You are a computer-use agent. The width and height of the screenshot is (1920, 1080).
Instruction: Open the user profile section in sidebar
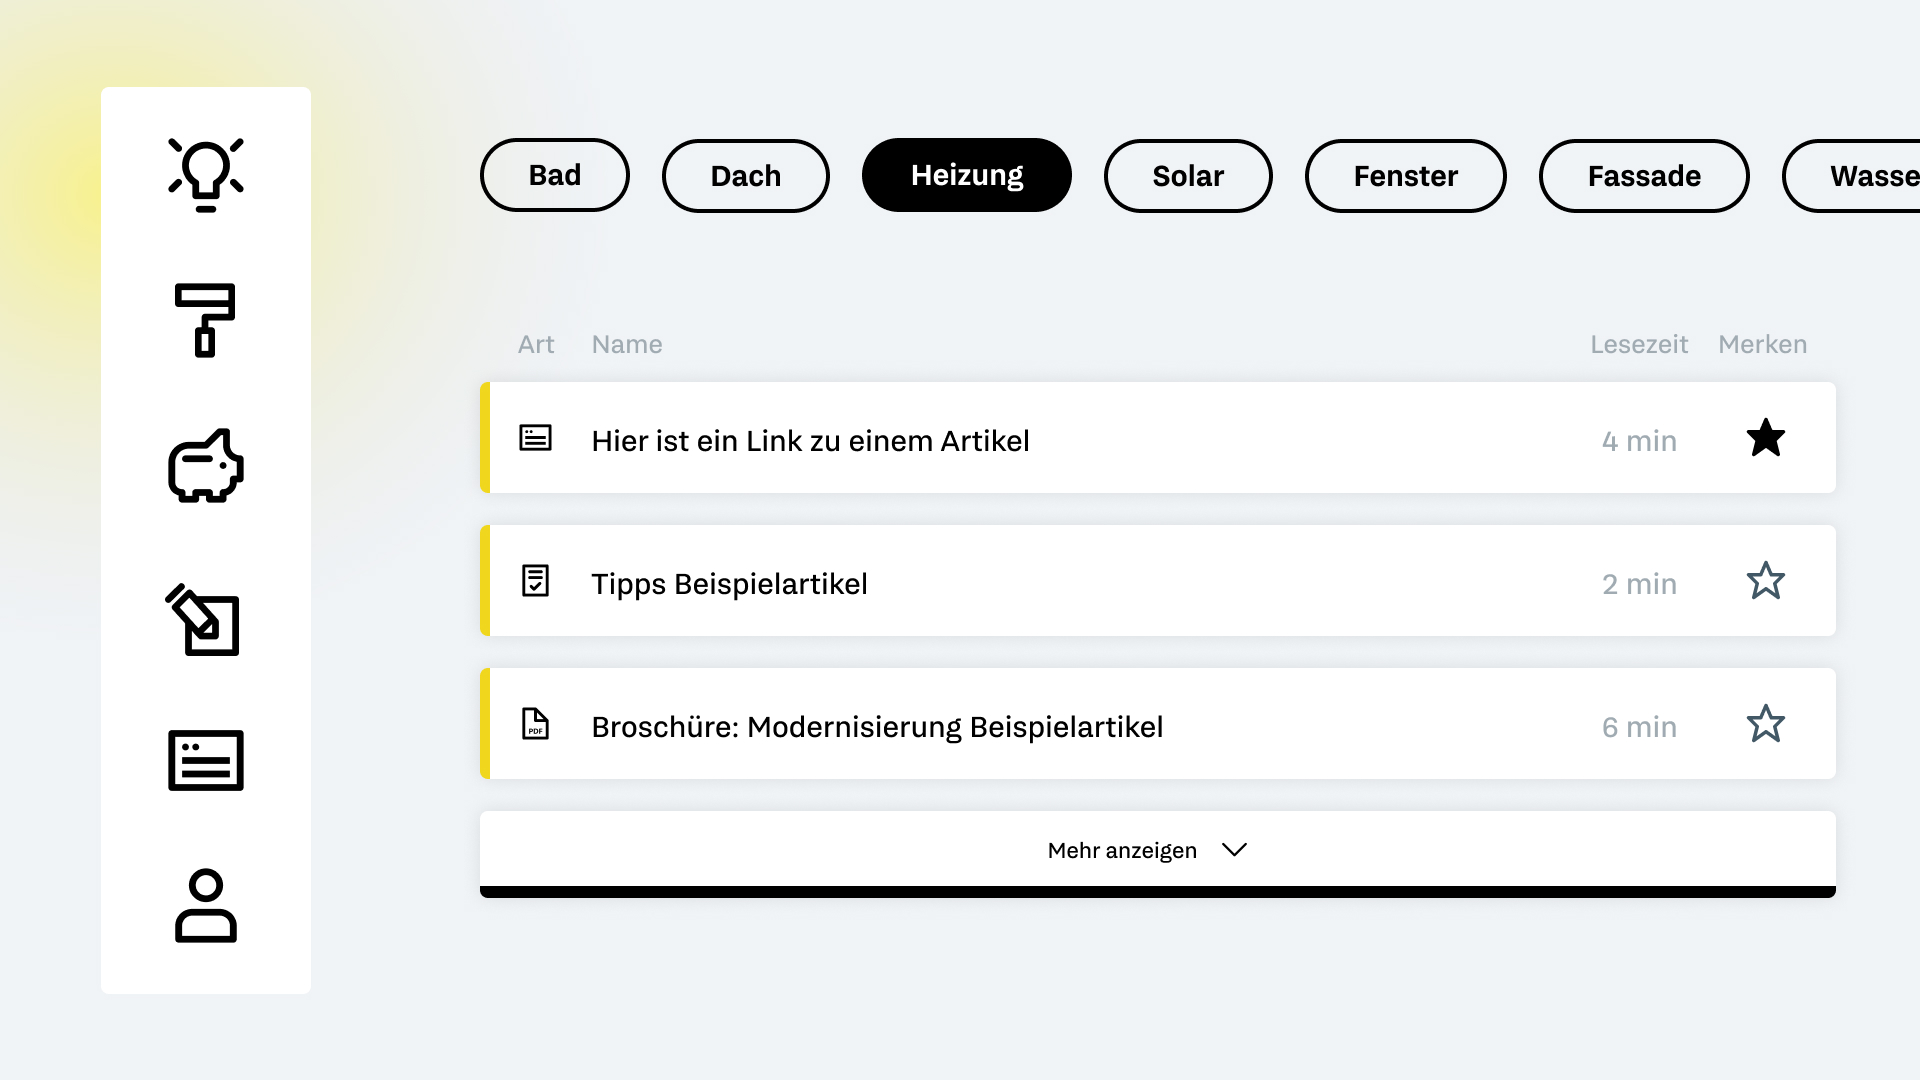pos(206,906)
